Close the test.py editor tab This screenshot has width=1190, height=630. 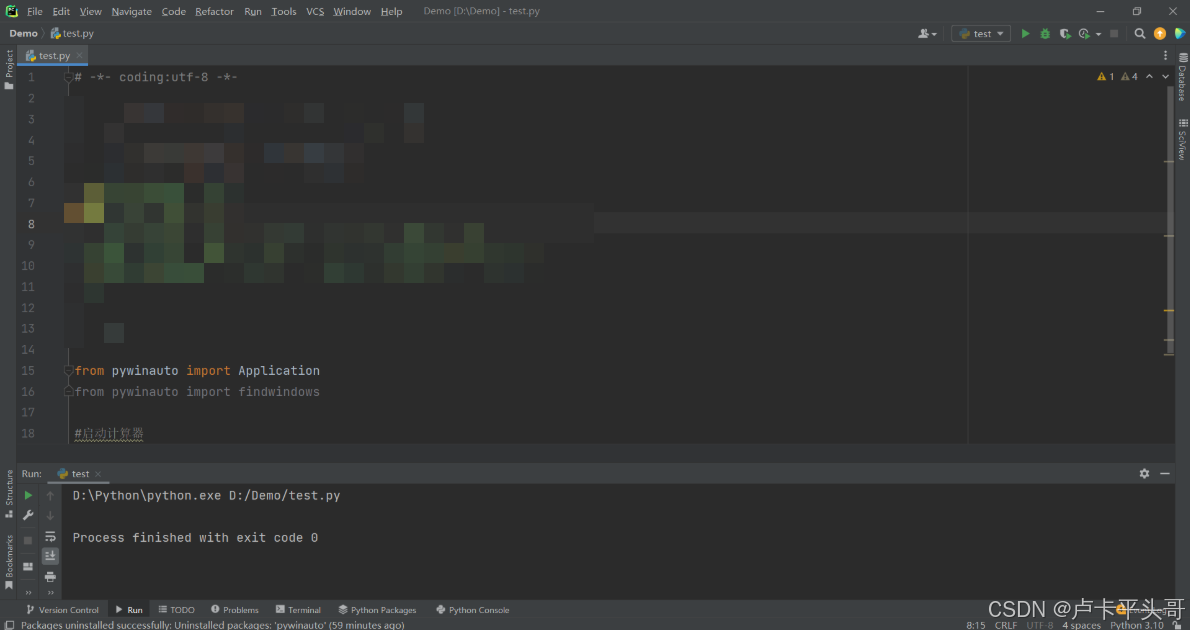pos(80,55)
